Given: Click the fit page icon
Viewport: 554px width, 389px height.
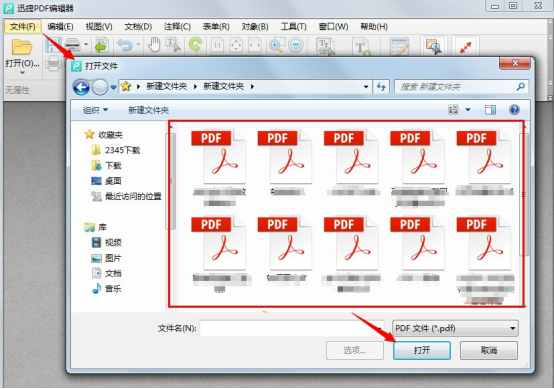Looking at the screenshot, I should coord(236,45).
